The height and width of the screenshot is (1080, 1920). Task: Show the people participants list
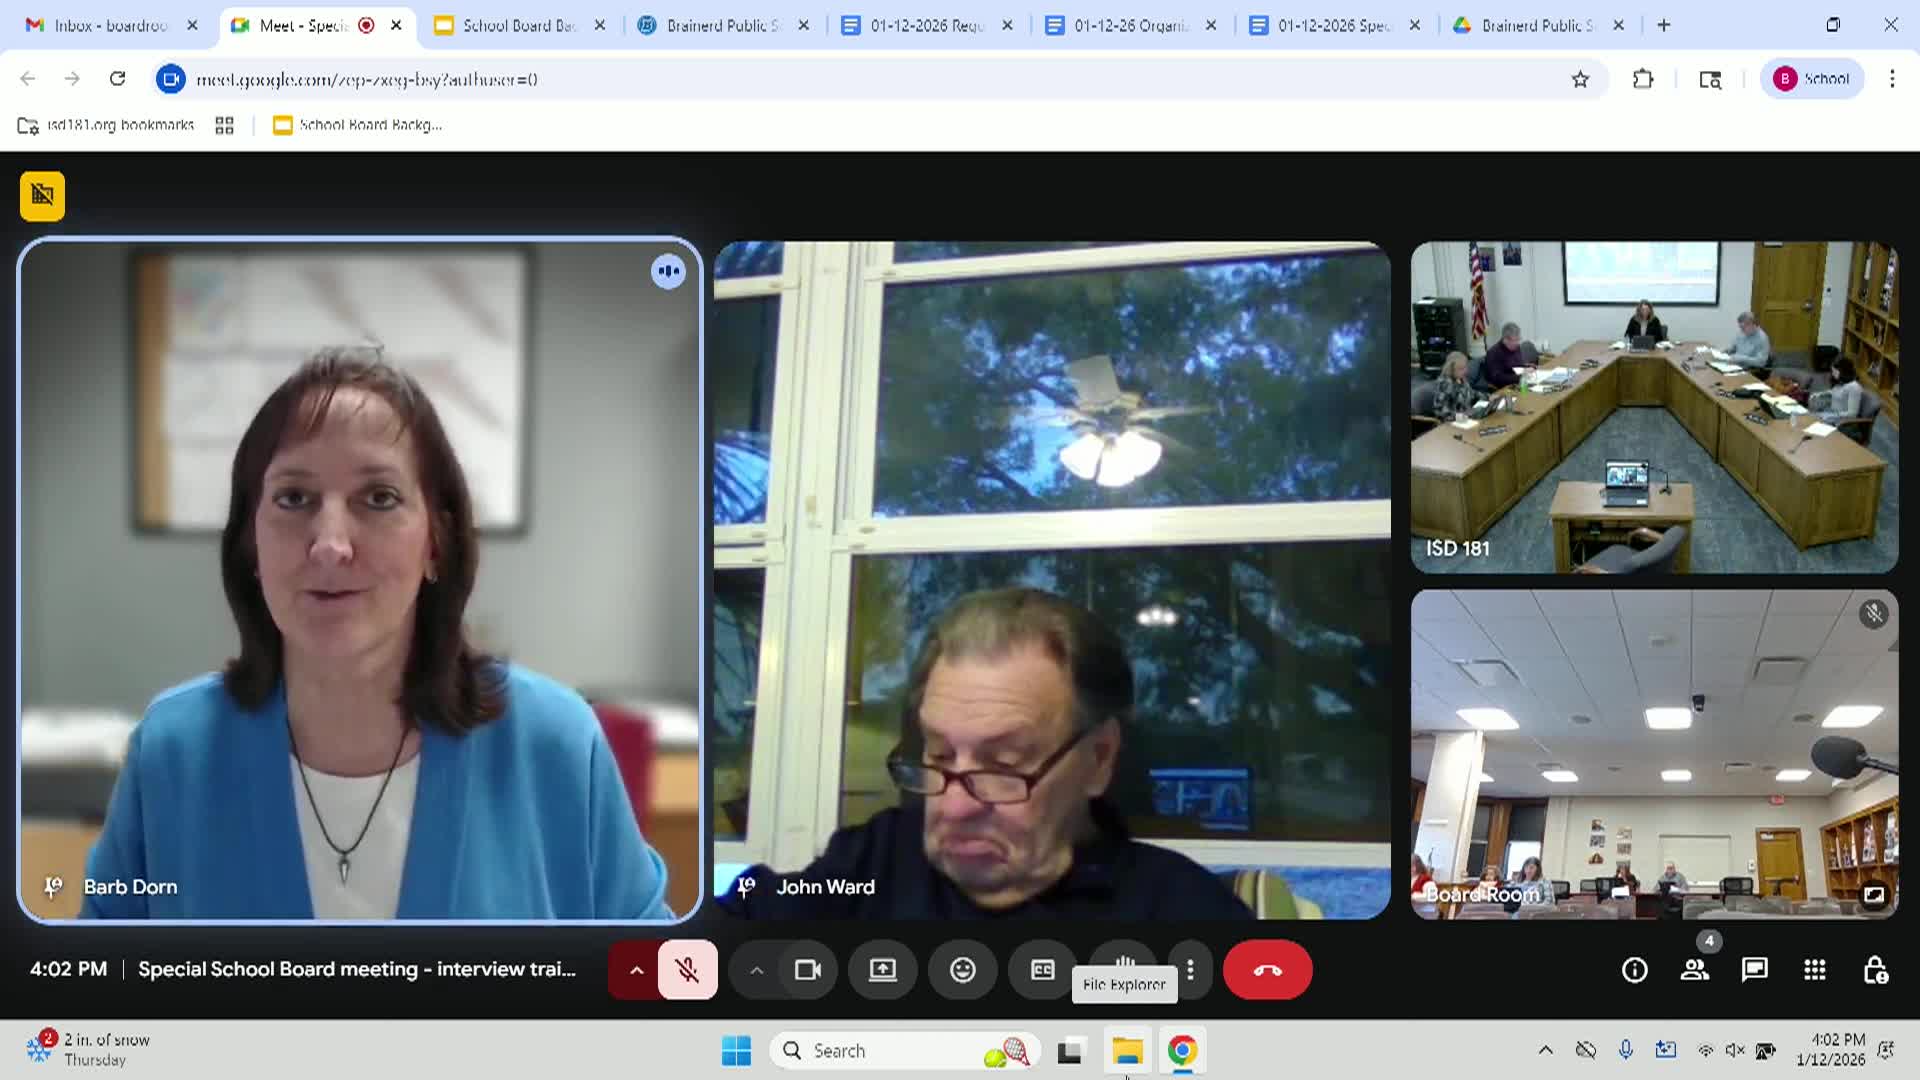click(1694, 970)
